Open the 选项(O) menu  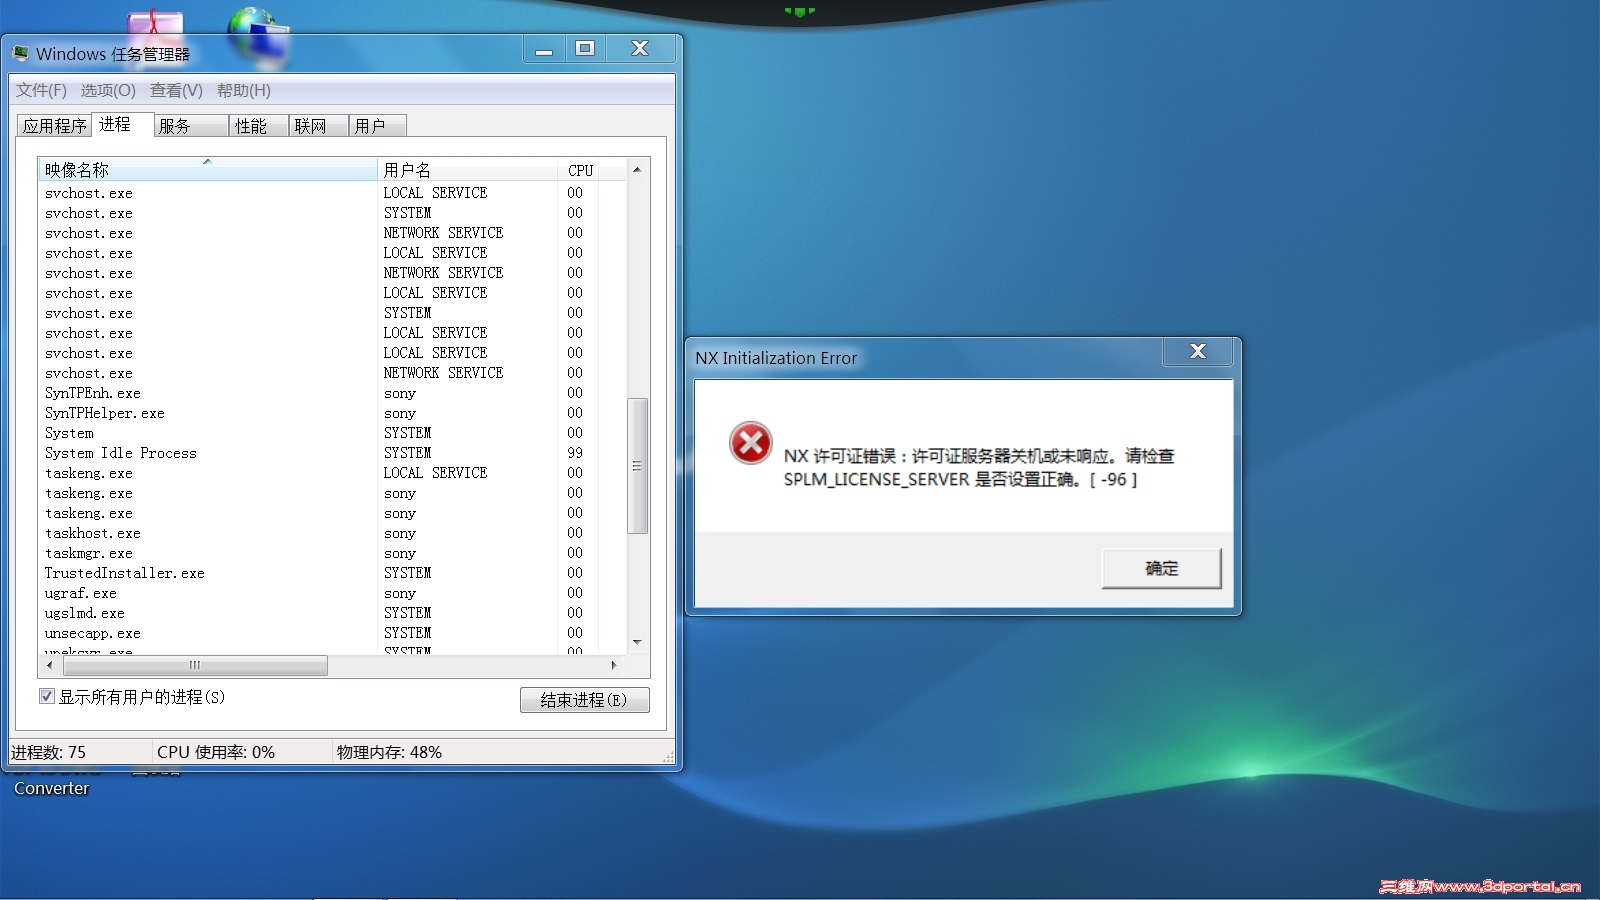108,90
